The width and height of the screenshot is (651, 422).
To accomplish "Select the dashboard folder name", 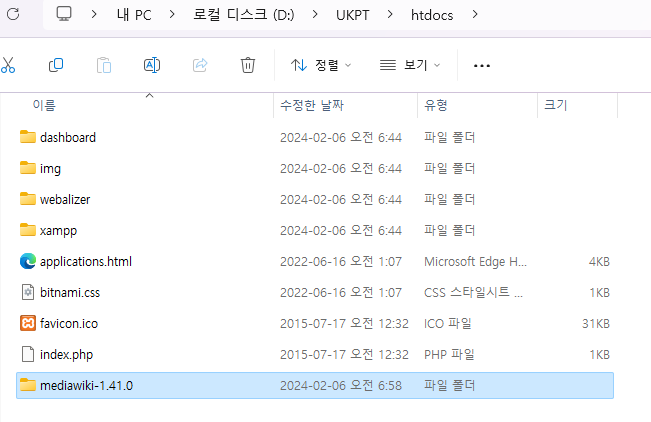I will pos(68,137).
